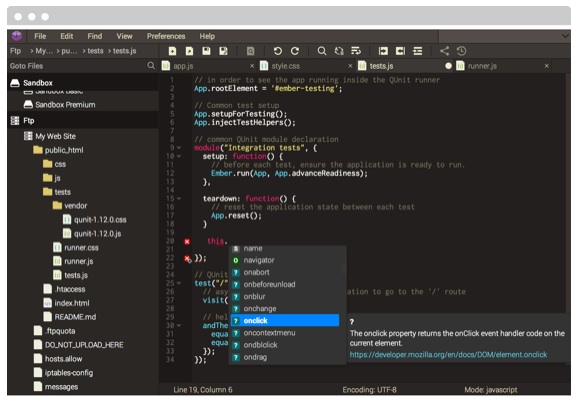Image resolution: width=579 pixels, height=400 pixels.
Task: Click the Auto-format code icon
Action: pos(418,51)
